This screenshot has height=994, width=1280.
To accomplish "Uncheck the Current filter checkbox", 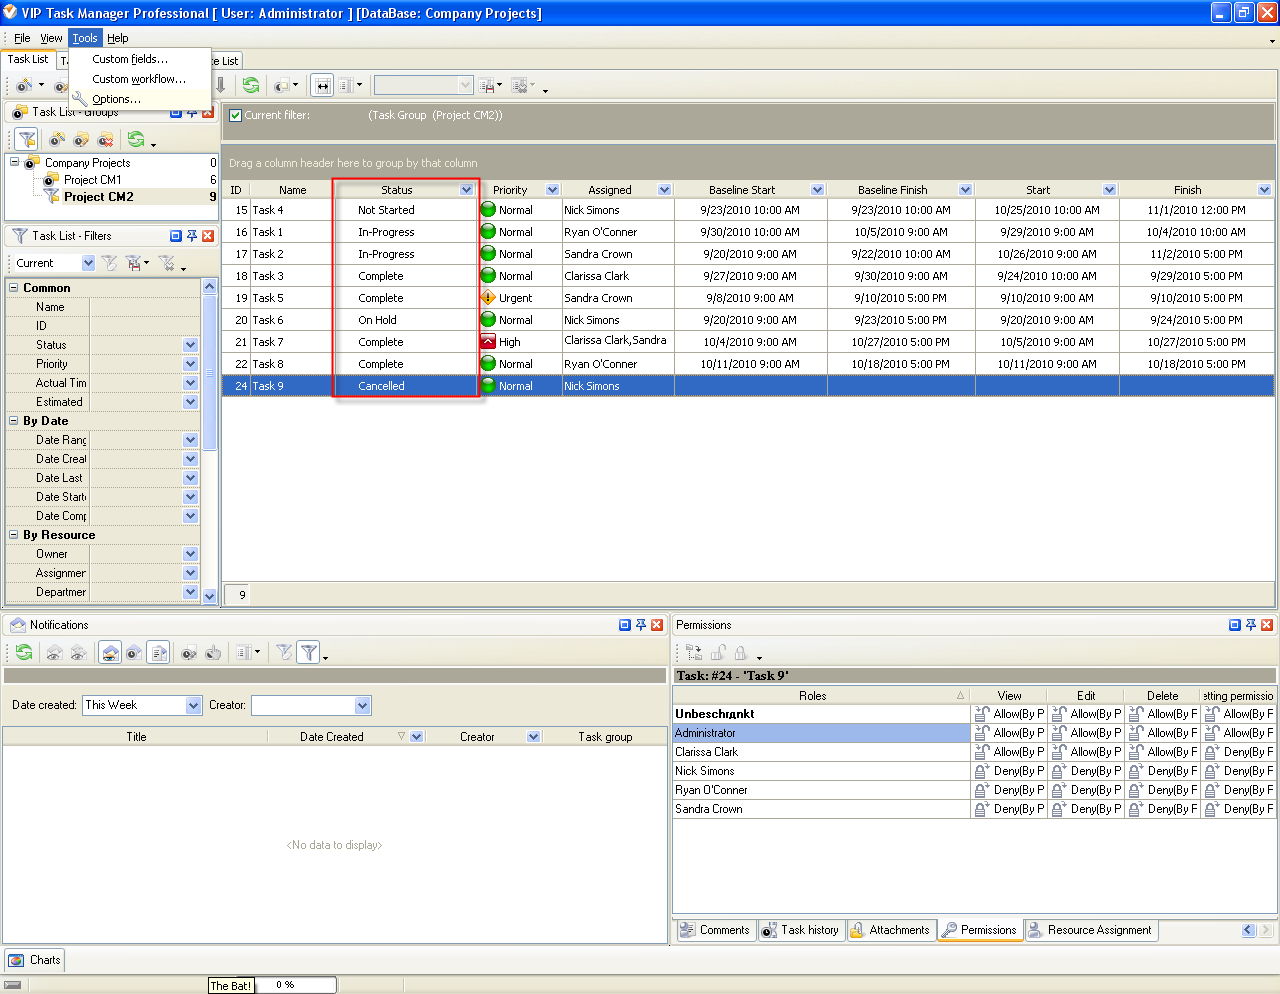I will 235,115.
